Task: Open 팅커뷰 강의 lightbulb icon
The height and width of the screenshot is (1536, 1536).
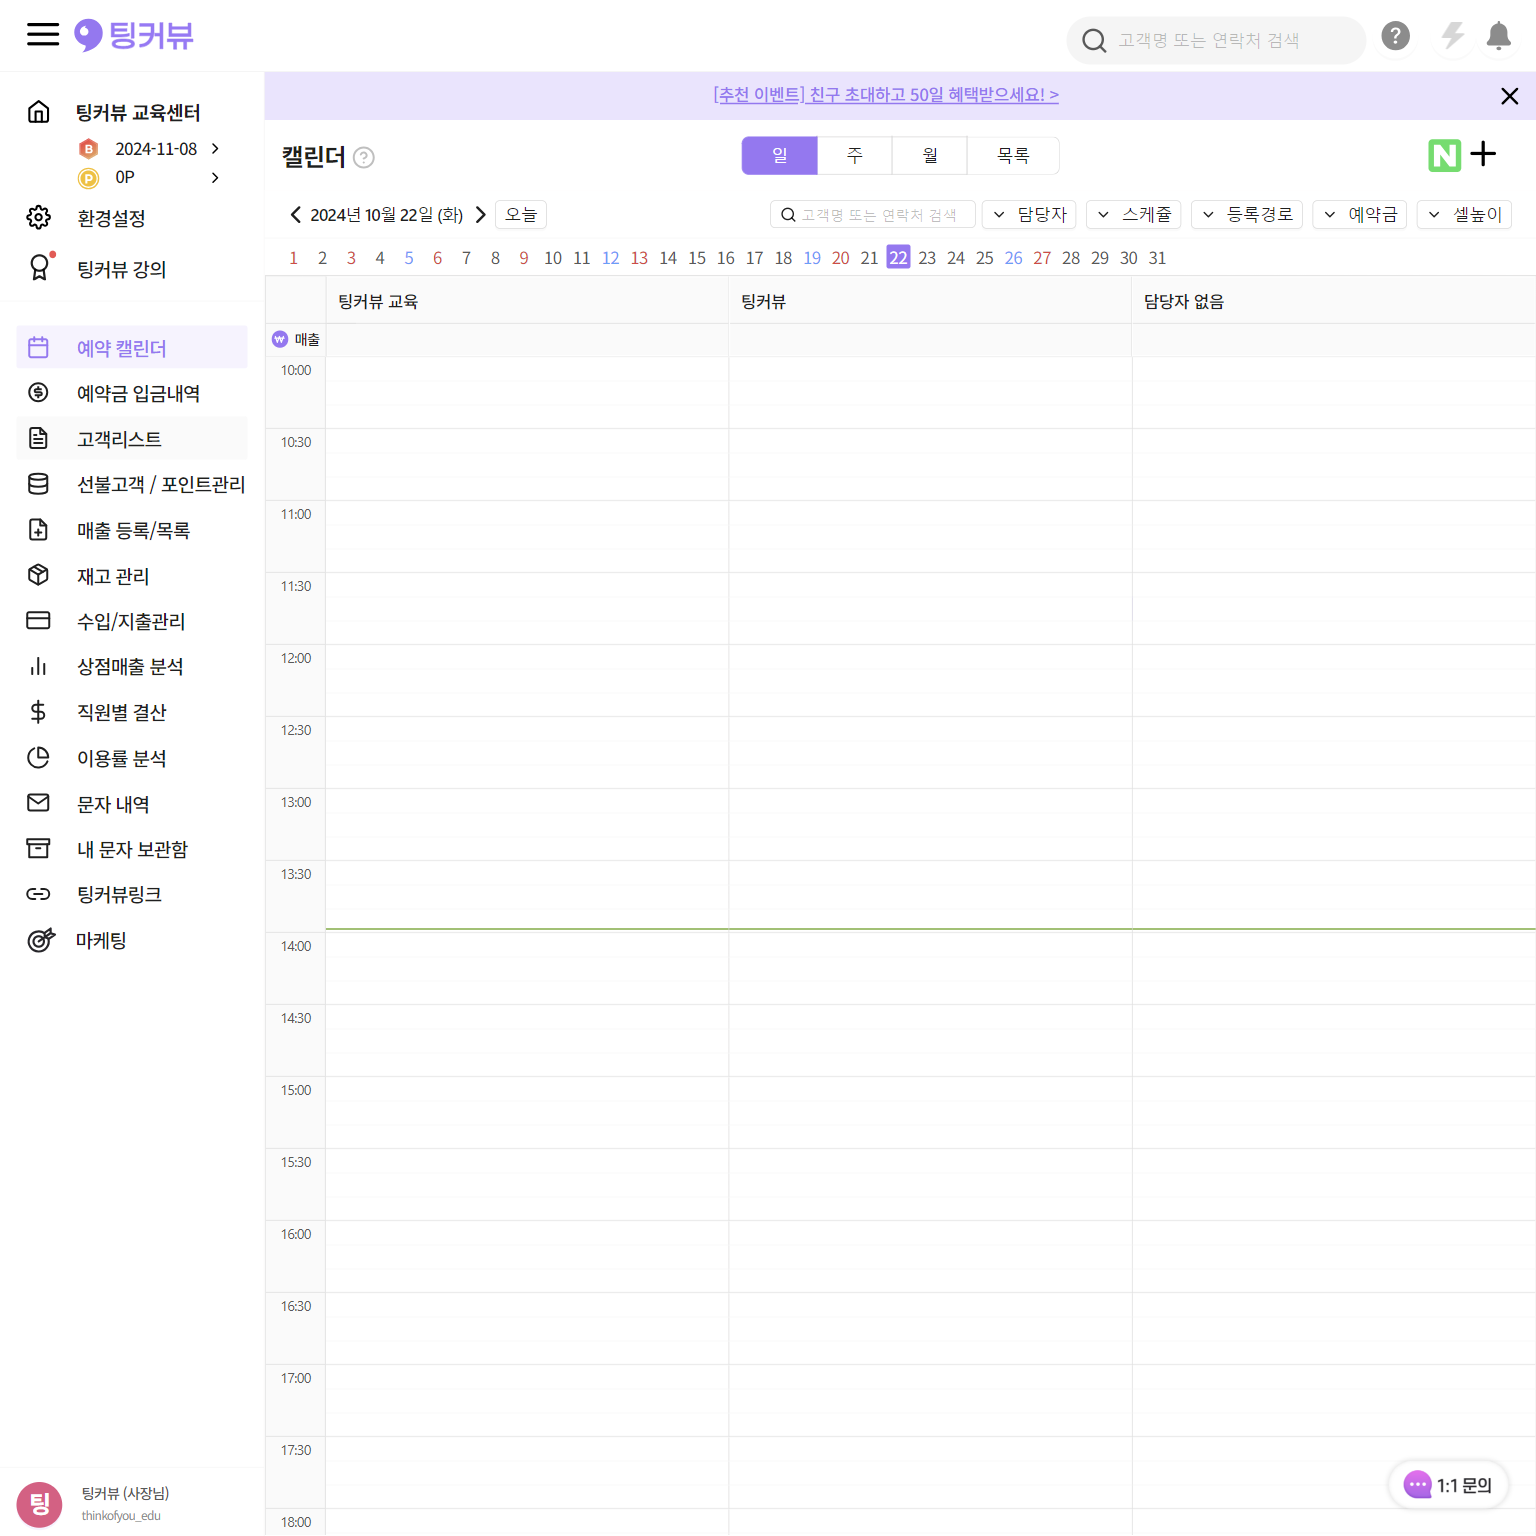Action: click(x=39, y=268)
